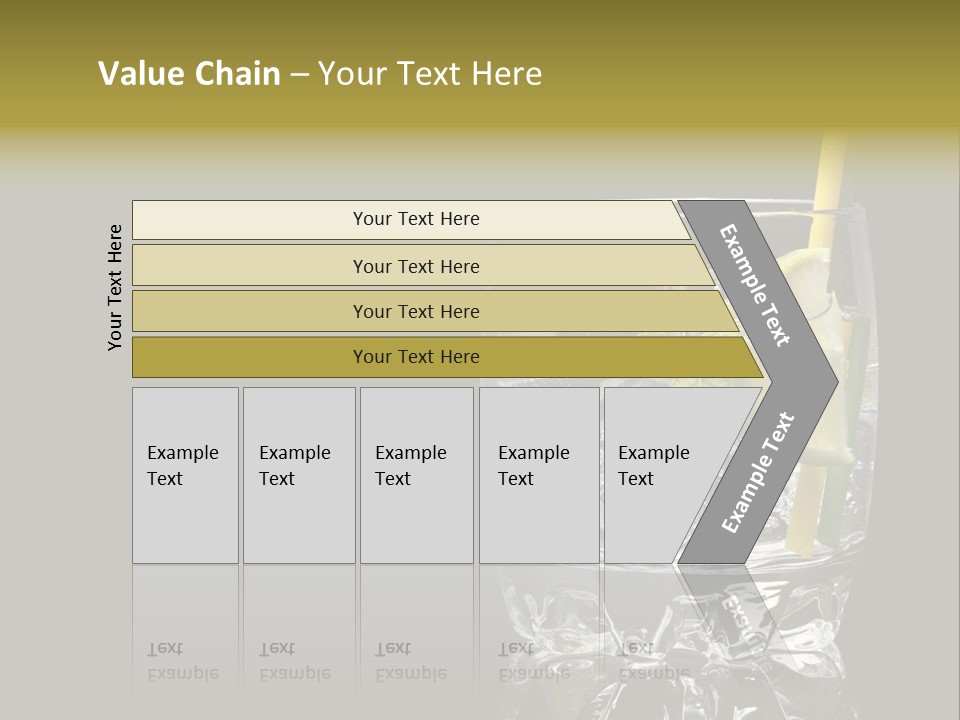Select the upper arrow's slanted "Example Text" label

(755, 285)
